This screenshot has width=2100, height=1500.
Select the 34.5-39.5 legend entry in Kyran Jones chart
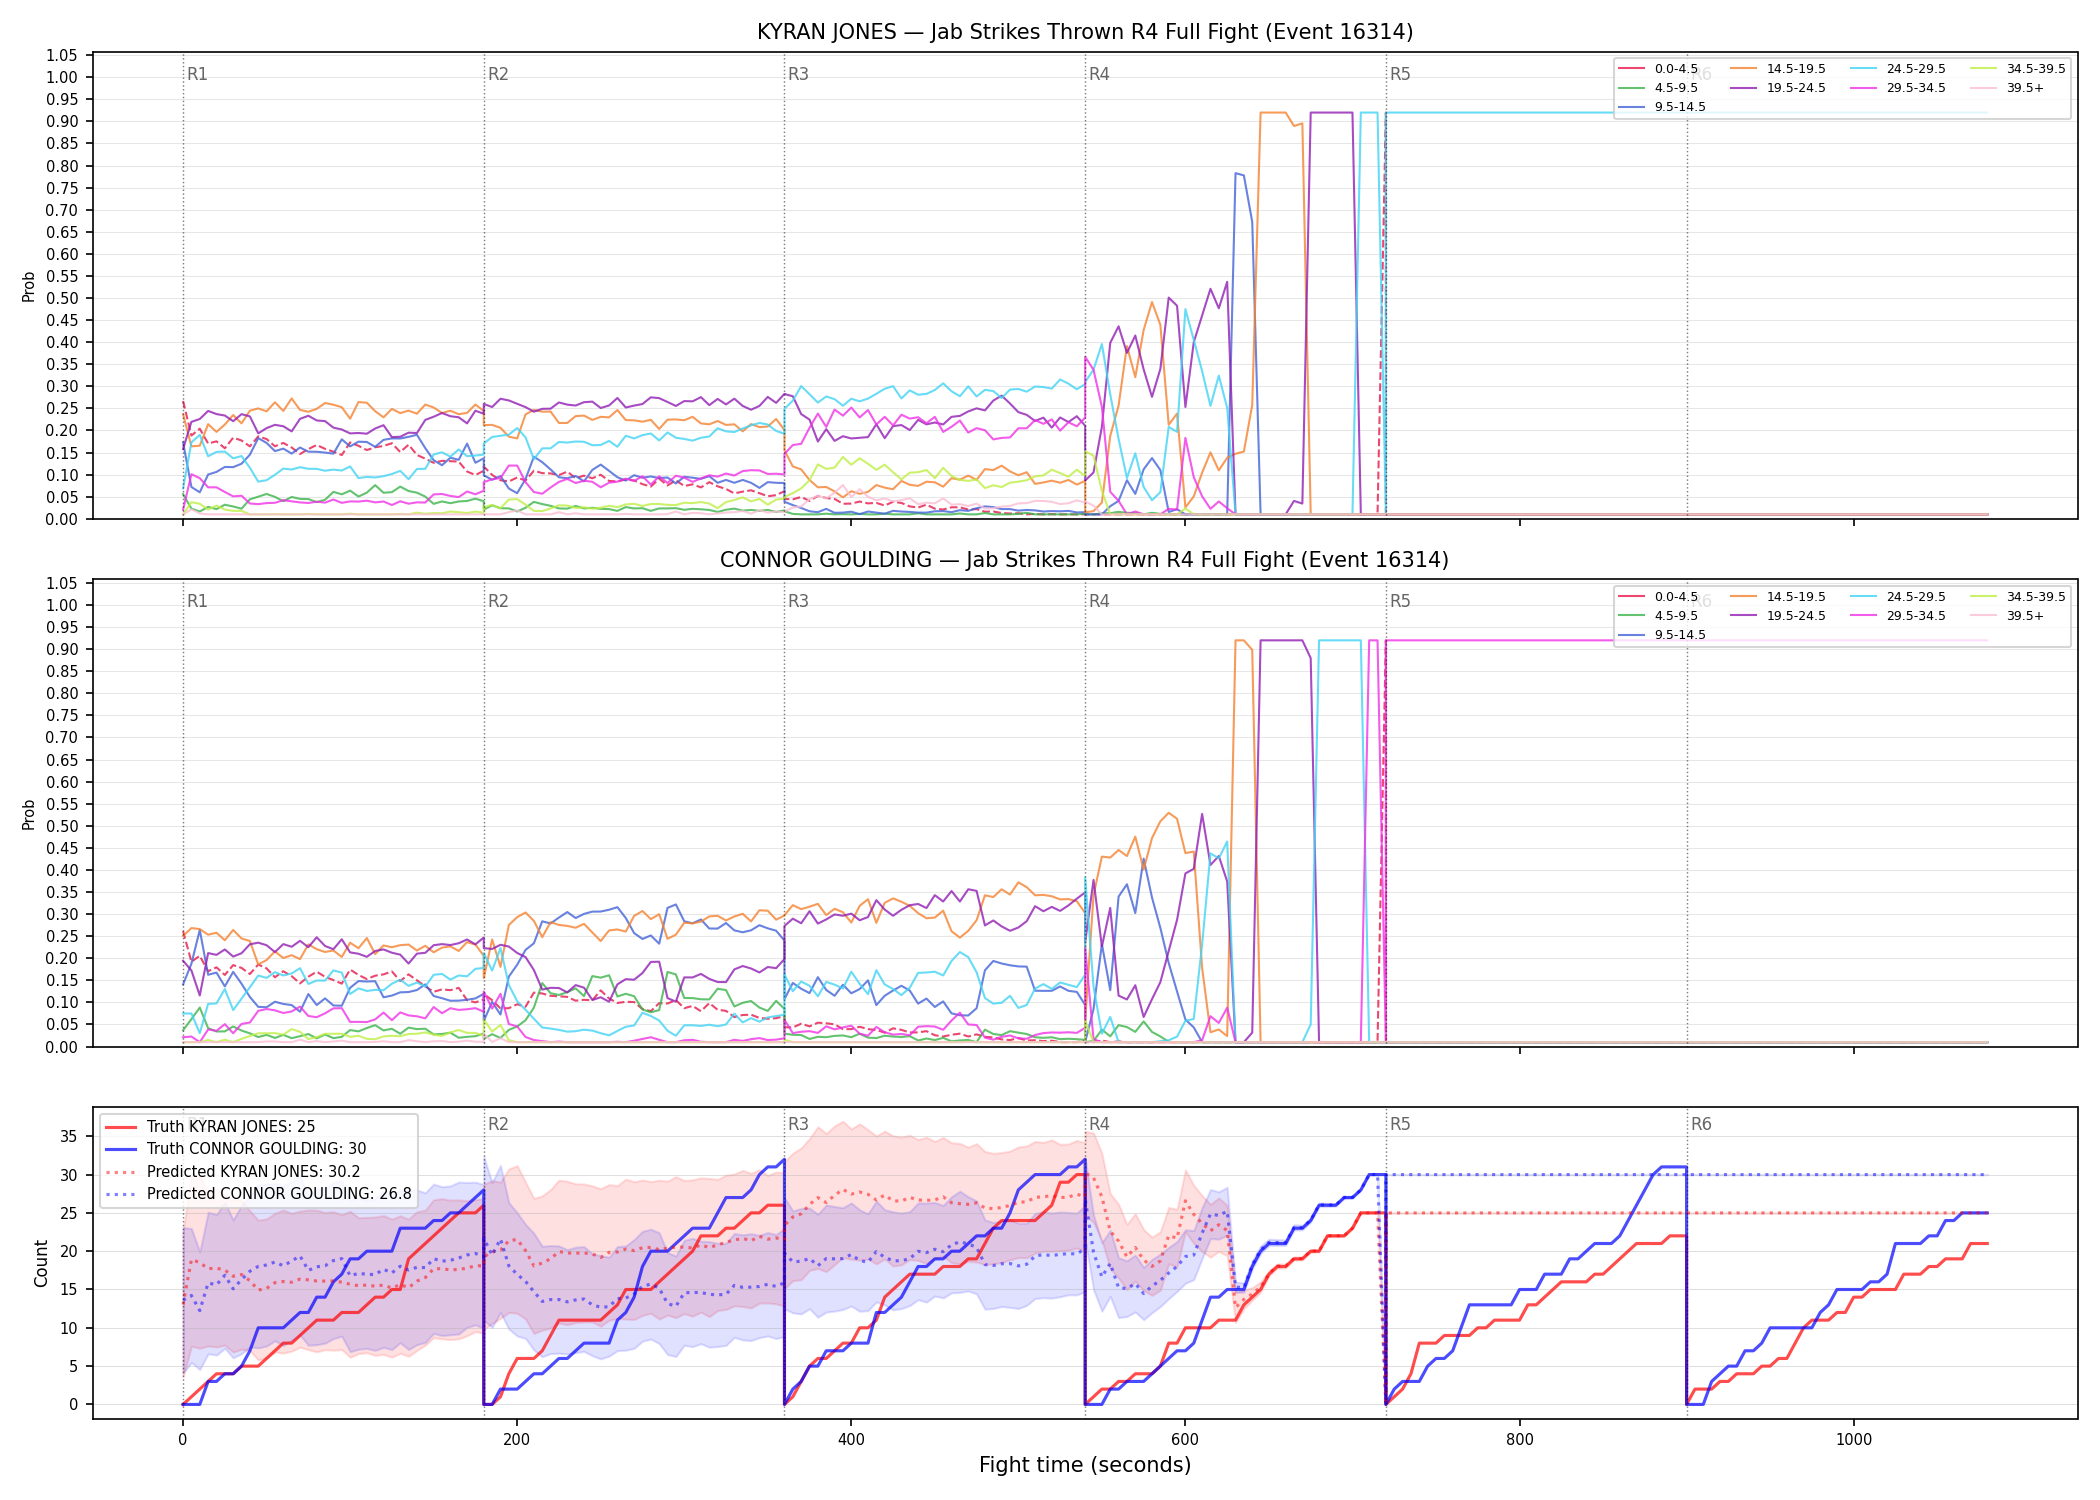click(2019, 69)
